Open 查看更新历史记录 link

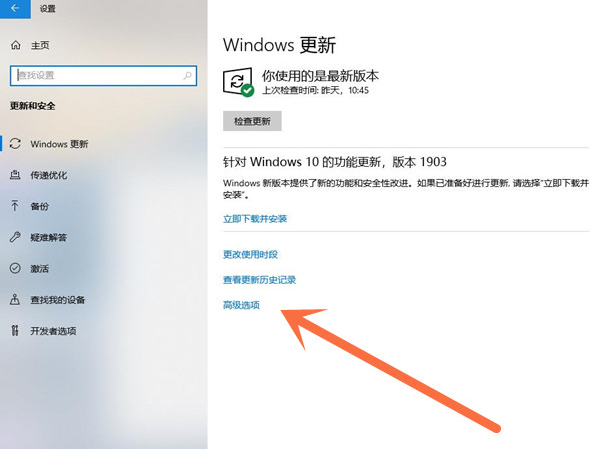coord(260,280)
